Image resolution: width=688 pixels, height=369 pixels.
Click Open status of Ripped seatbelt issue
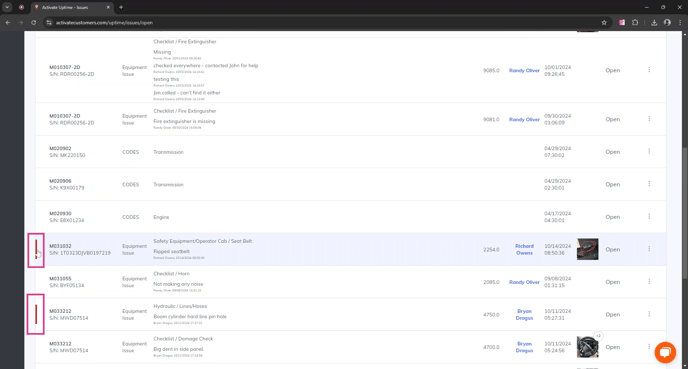coord(613,250)
